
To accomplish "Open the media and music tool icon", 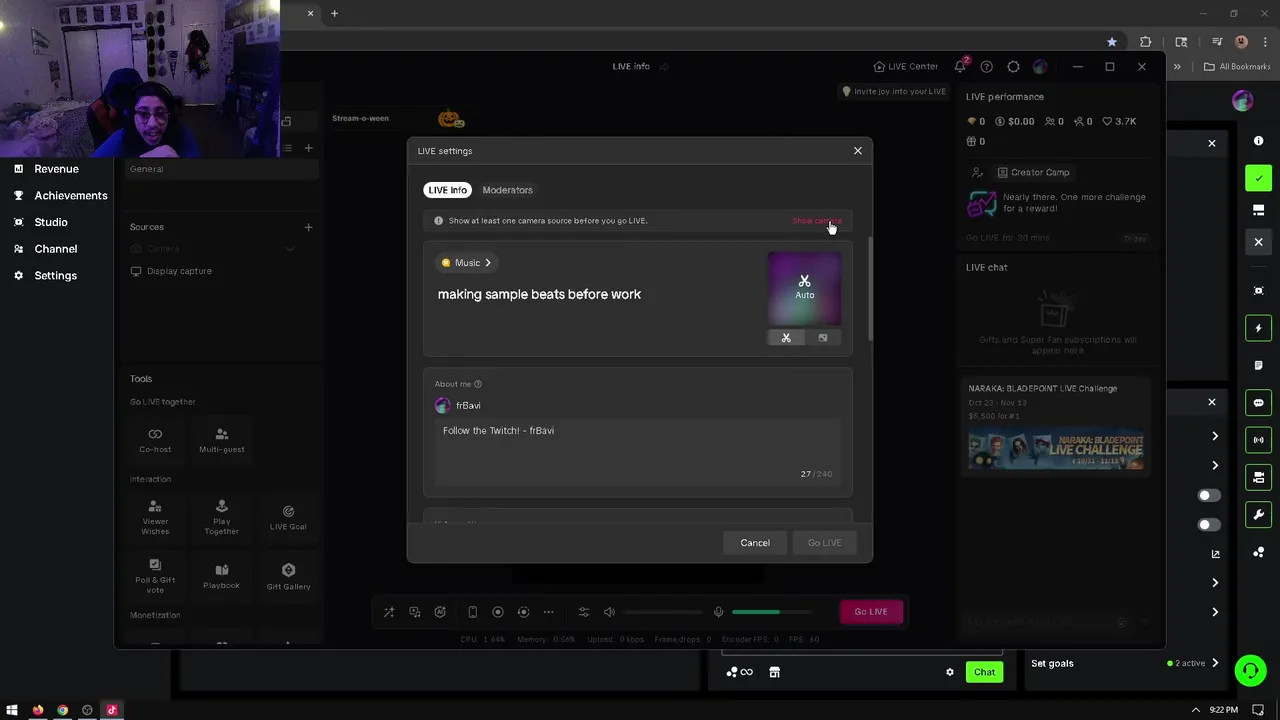I will [415, 612].
